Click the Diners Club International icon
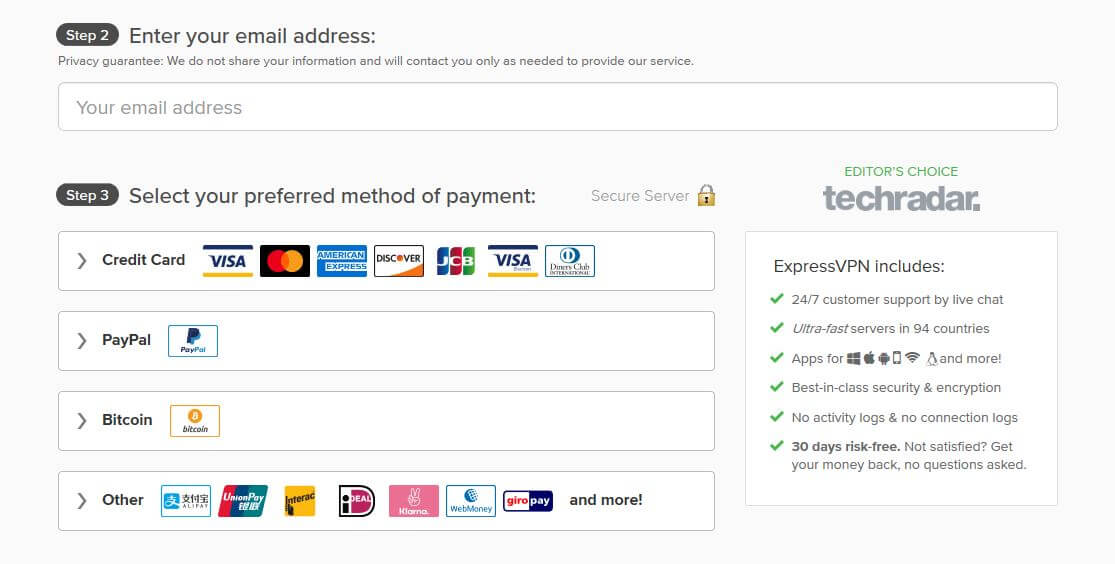The width and height of the screenshot is (1115, 564). coord(570,261)
